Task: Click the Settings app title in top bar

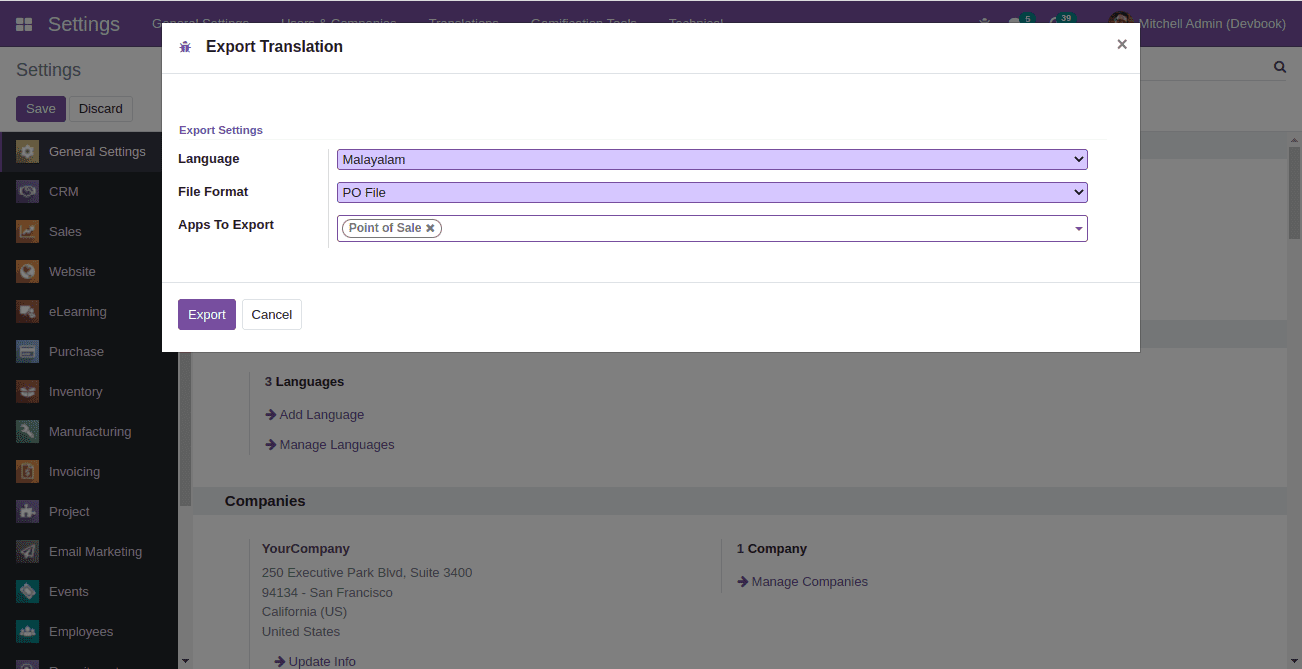Action: coord(84,24)
